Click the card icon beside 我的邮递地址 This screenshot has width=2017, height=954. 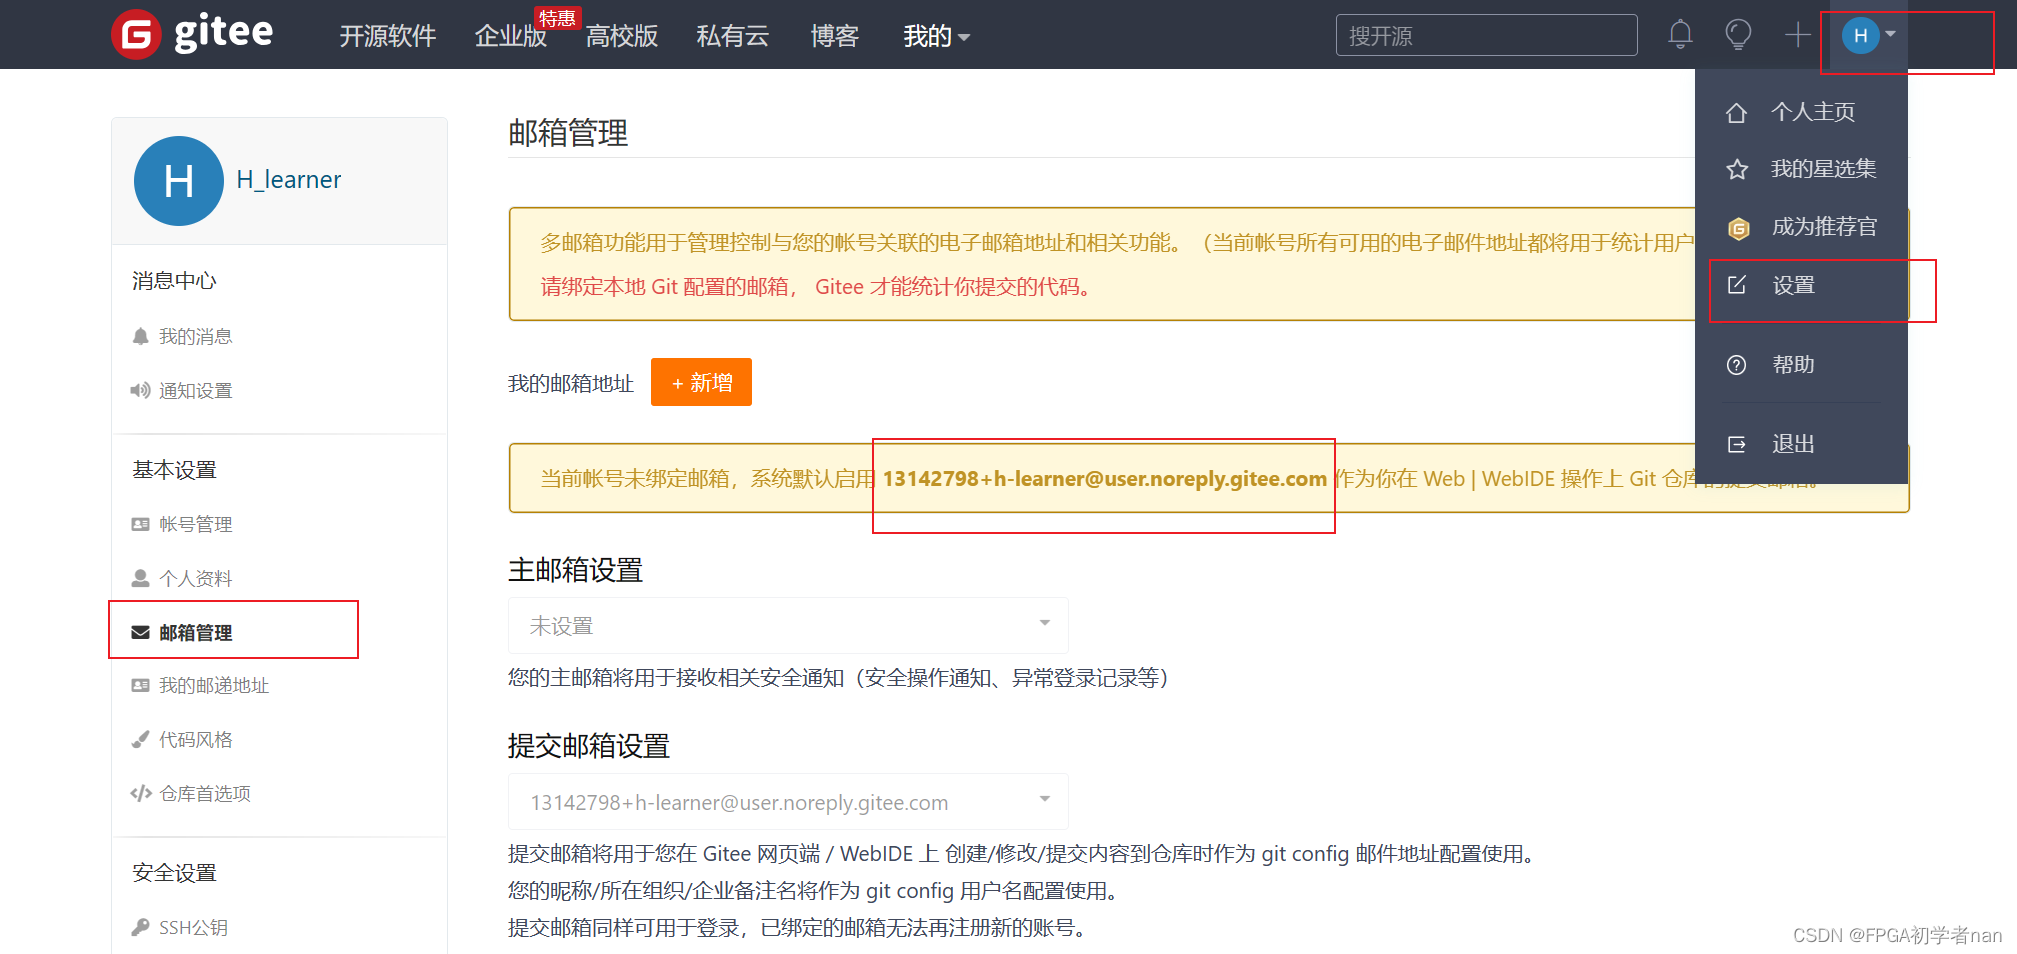click(x=140, y=686)
